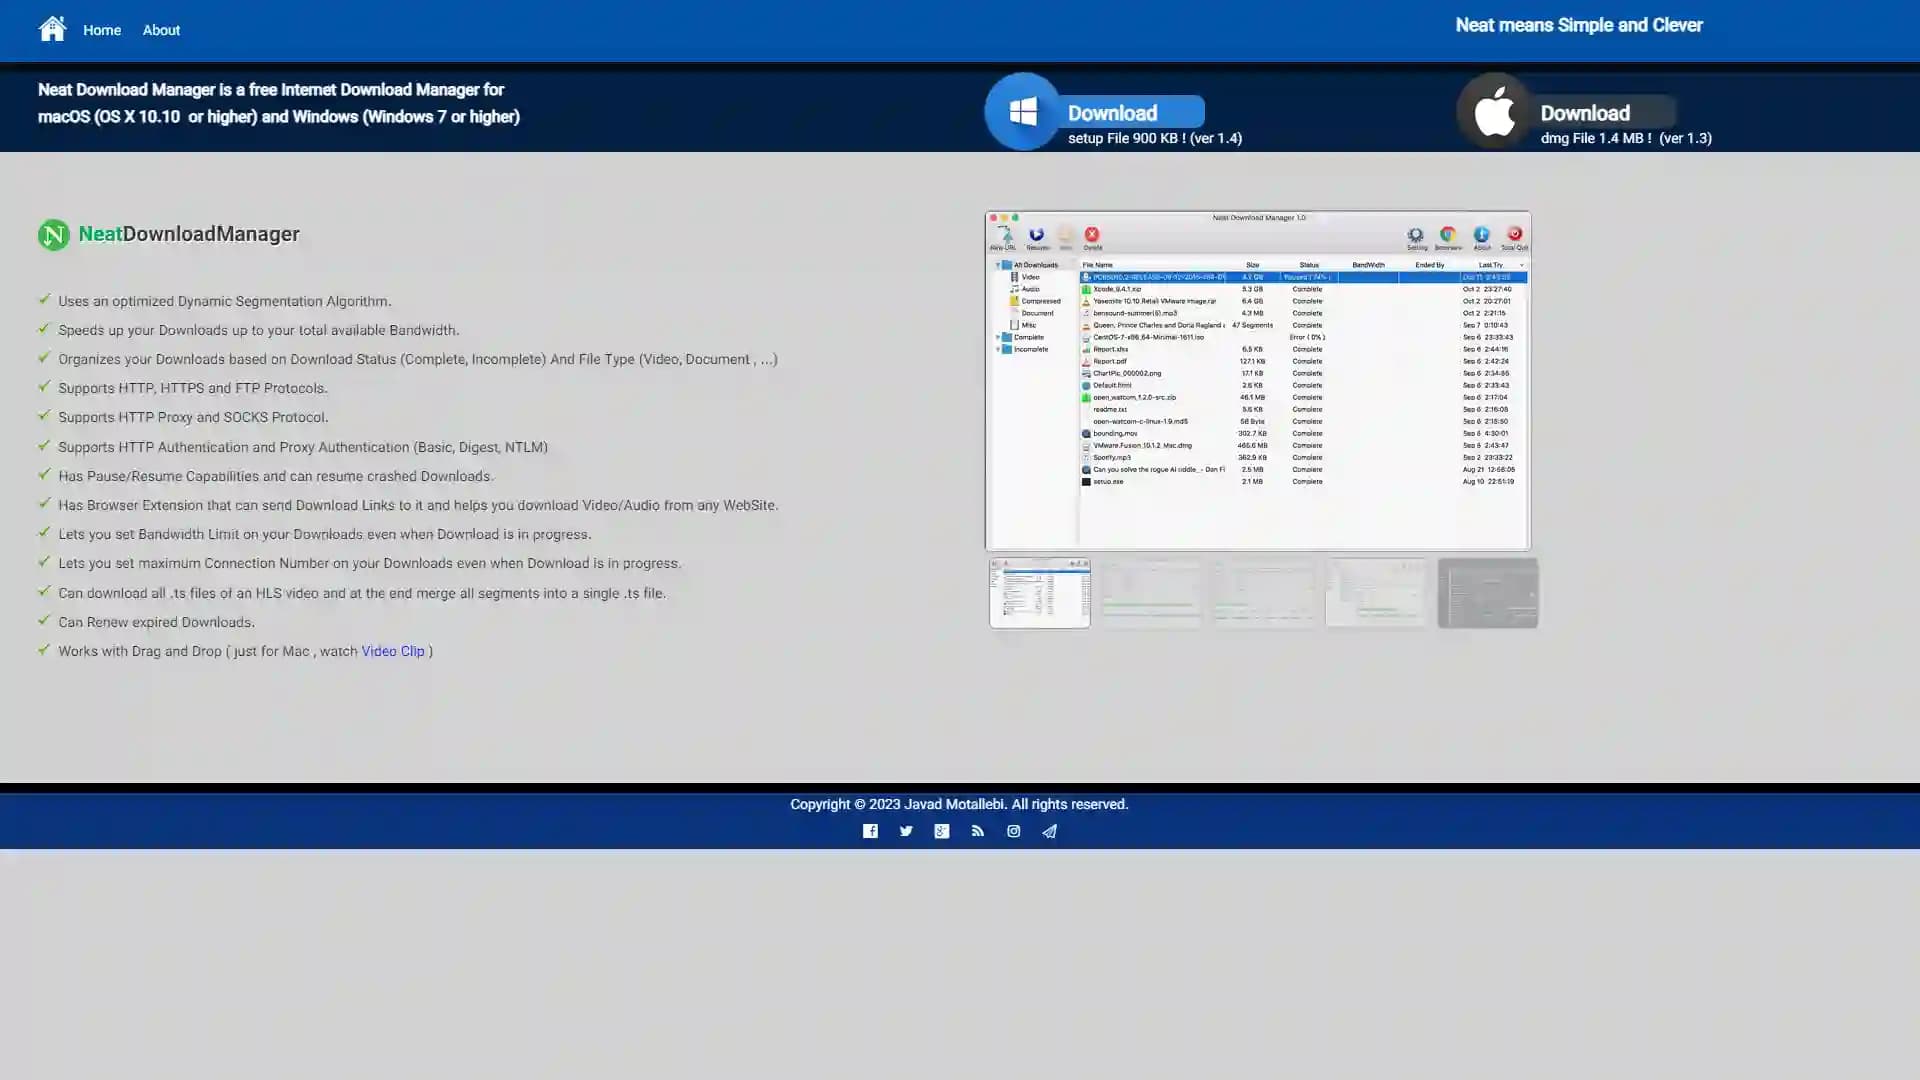Click the Windows Download button

click(1112, 112)
